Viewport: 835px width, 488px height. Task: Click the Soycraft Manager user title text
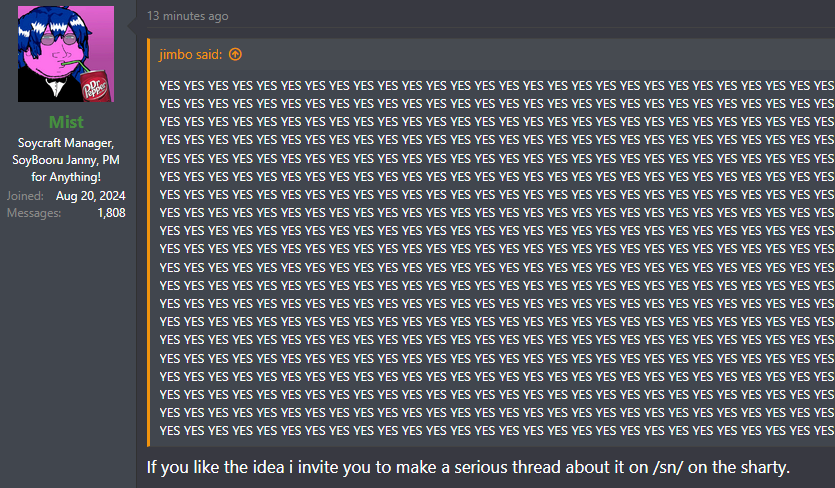pyautogui.click(x=66, y=143)
